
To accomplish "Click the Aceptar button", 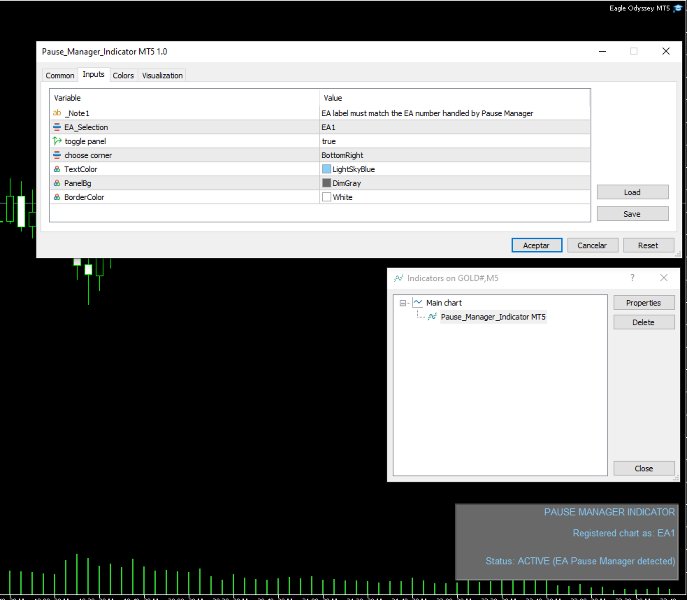I will [x=536, y=245].
